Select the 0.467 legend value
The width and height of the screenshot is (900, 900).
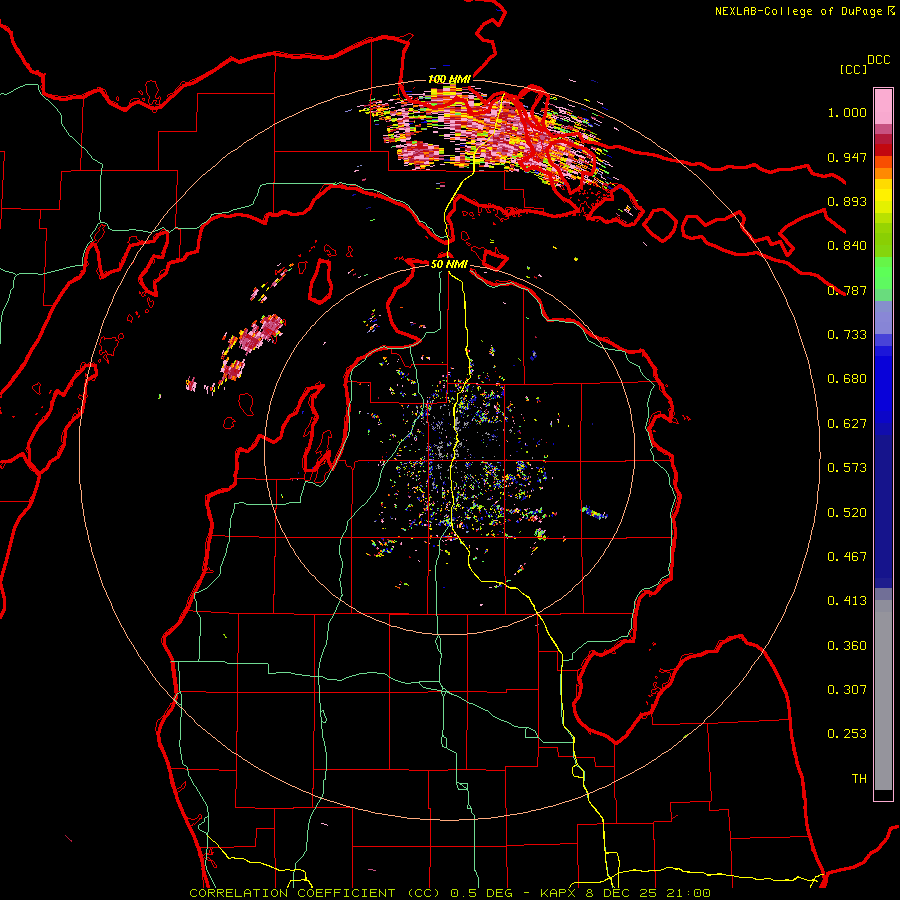[x=847, y=557]
